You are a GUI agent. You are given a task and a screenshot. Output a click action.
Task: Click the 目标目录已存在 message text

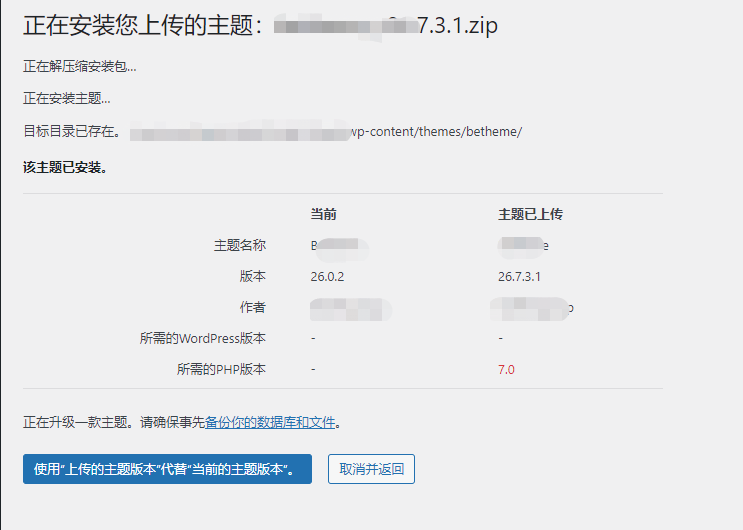72,131
